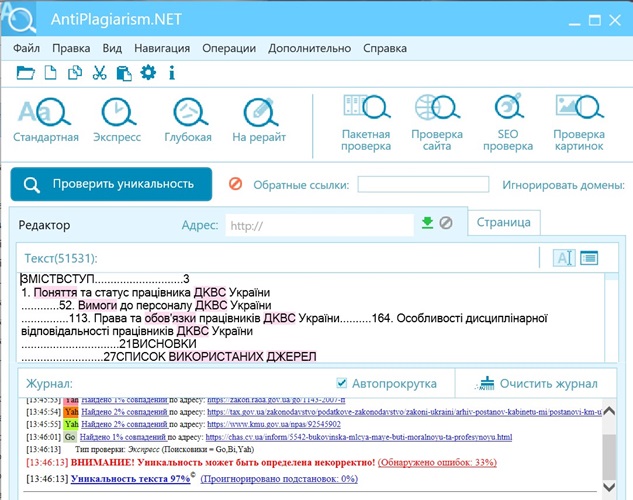Viewport: 633px width, 500px height.
Task: Click Проигнорировано подстановок: 0% link
Action: click(279, 479)
